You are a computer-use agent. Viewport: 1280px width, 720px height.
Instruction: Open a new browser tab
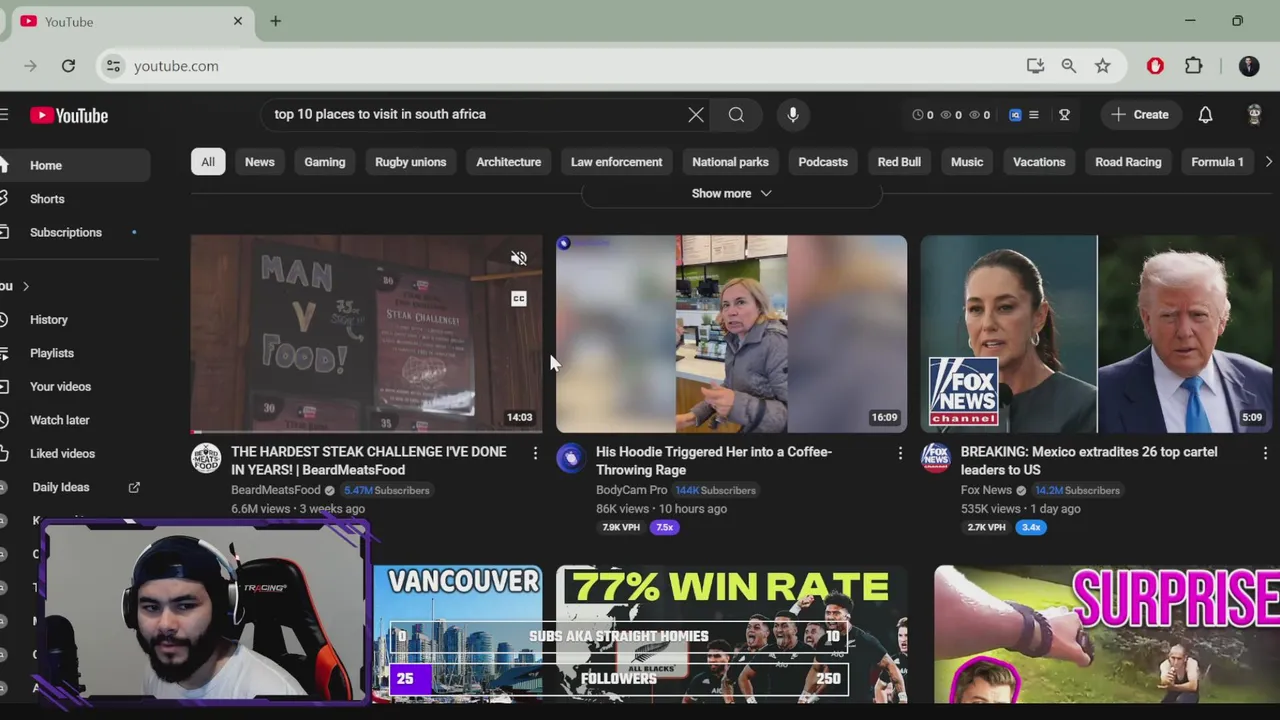(275, 21)
